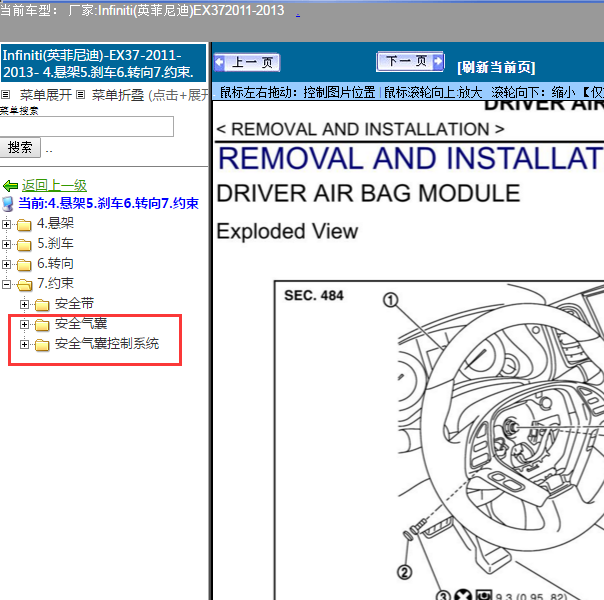Click the 菜单折叠 list icon

(x=80, y=94)
